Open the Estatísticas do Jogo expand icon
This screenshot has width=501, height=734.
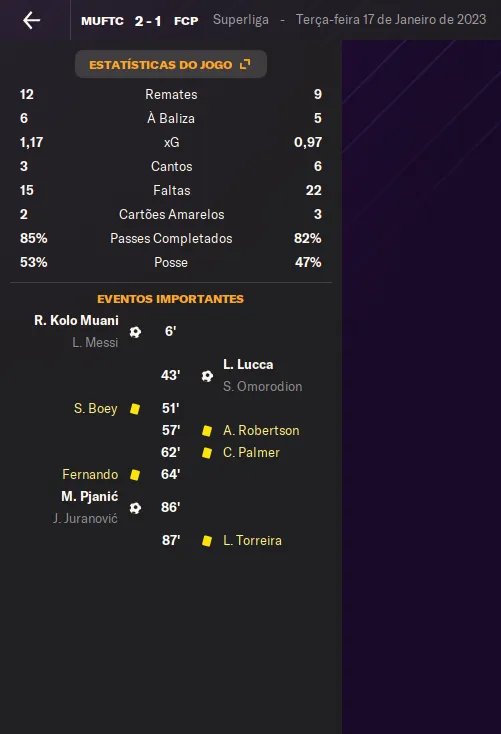pyautogui.click(x=245, y=64)
